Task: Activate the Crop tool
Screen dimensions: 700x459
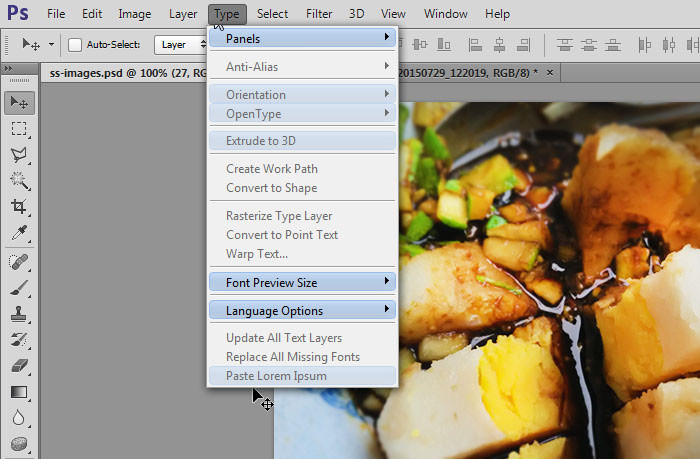Action: click(19, 207)
